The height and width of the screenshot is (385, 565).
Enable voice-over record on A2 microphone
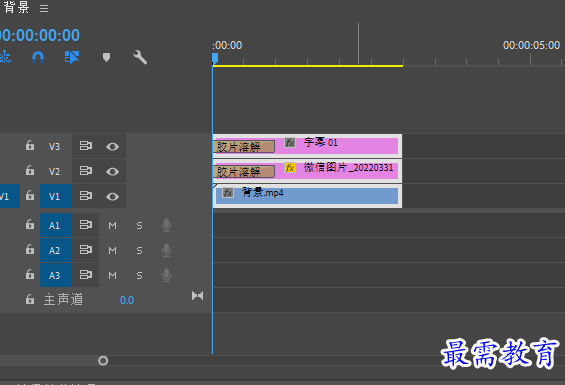[166, 250]
